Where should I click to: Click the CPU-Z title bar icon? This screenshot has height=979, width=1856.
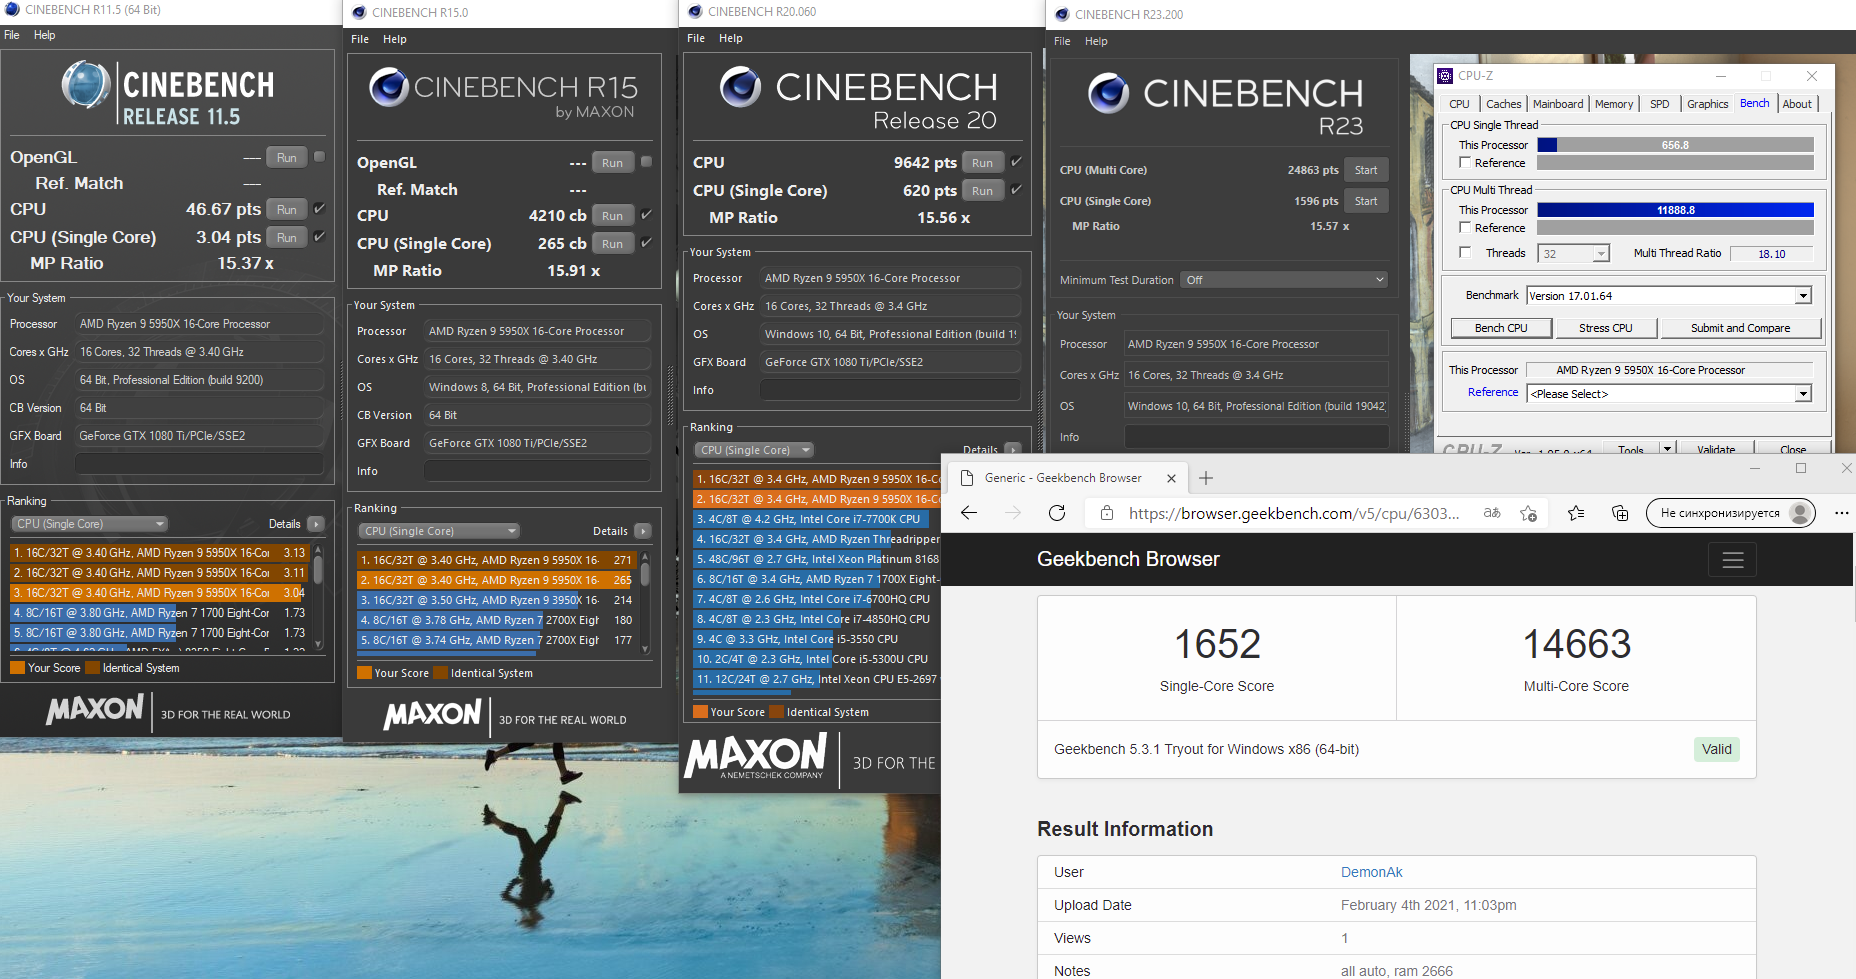tap(1445, 76)
